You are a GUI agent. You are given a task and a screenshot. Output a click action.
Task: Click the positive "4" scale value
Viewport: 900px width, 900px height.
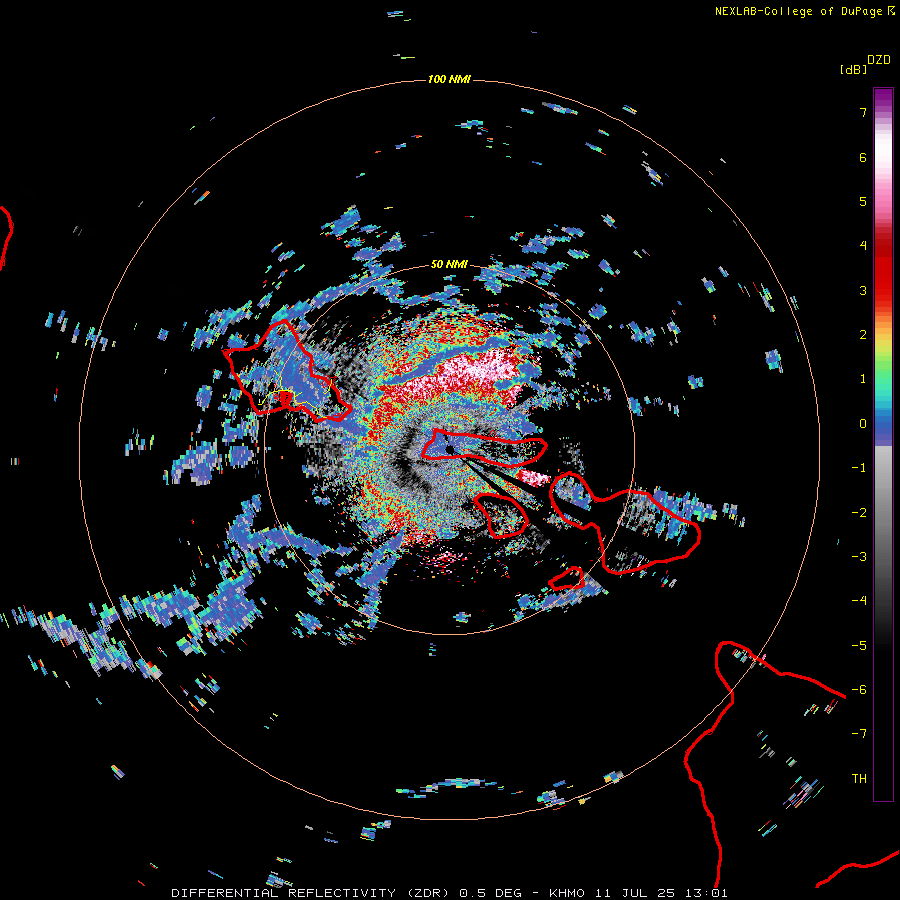pyautogui.click(x=863, y=246)
